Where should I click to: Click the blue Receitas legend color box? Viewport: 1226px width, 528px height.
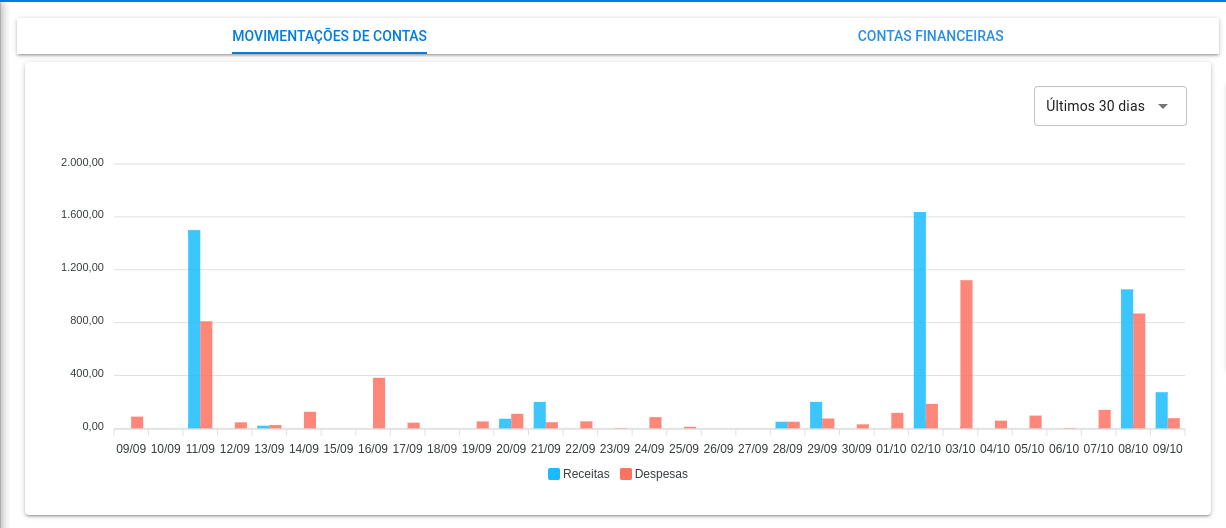(554, 474)
